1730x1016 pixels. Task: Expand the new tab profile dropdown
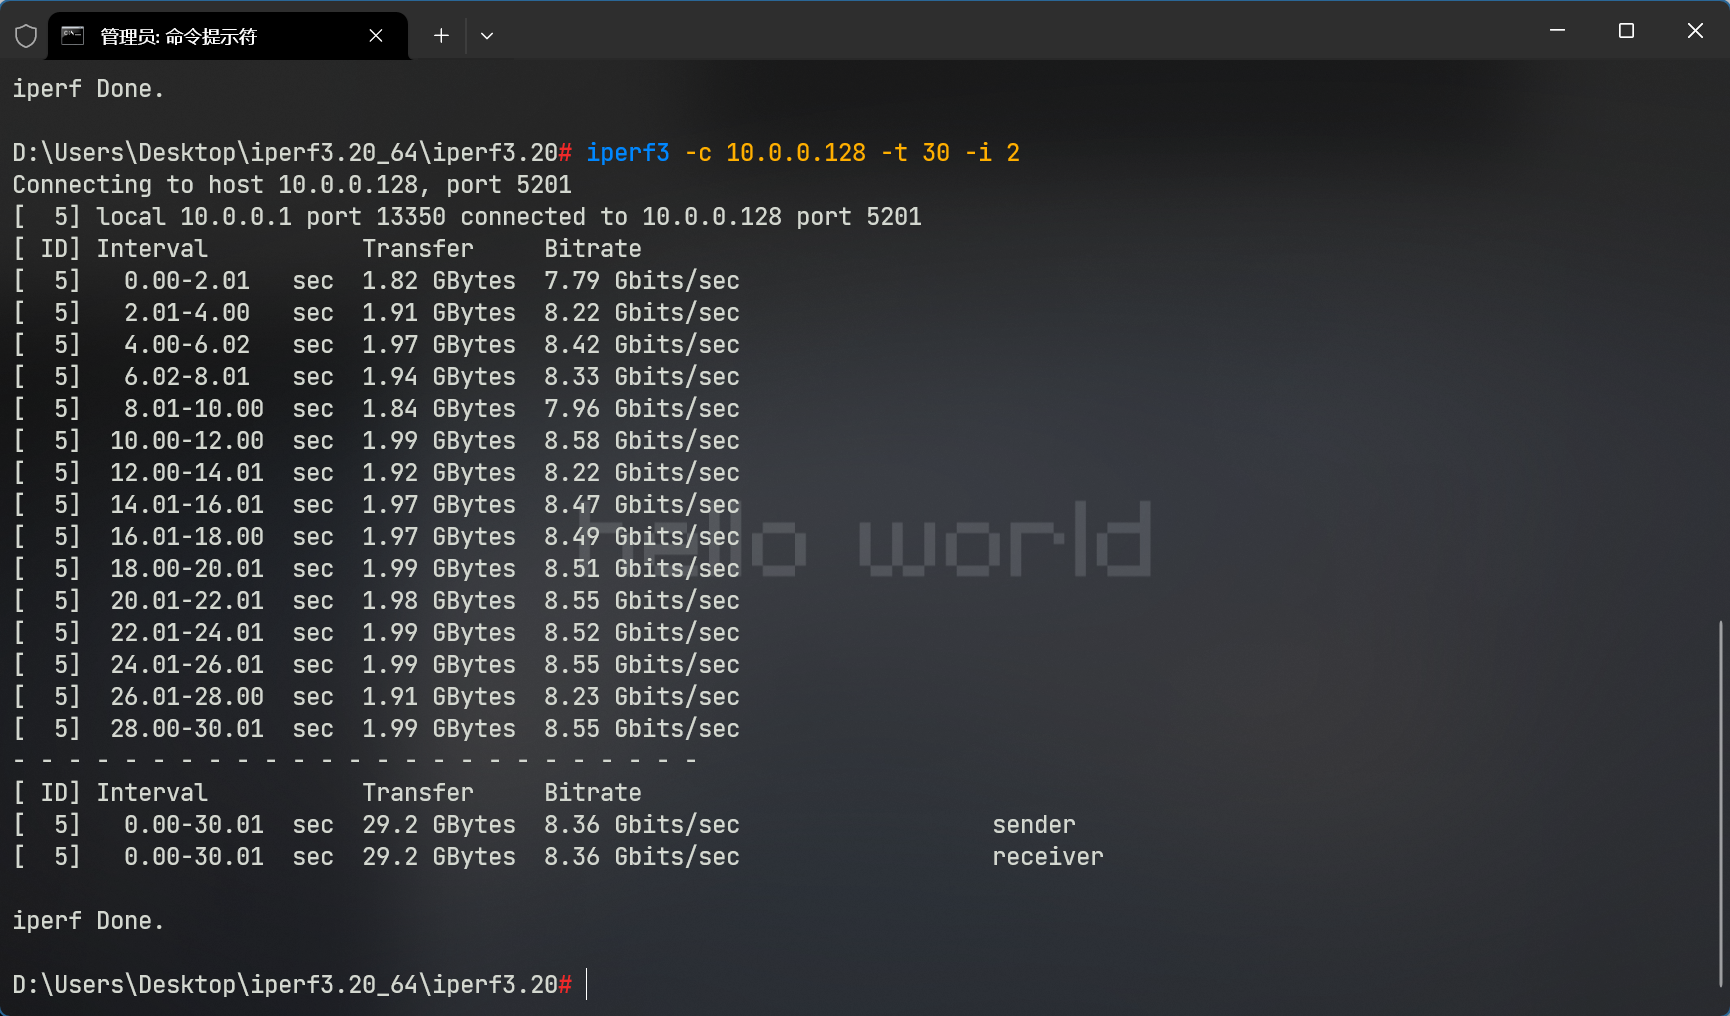(487, 36)
